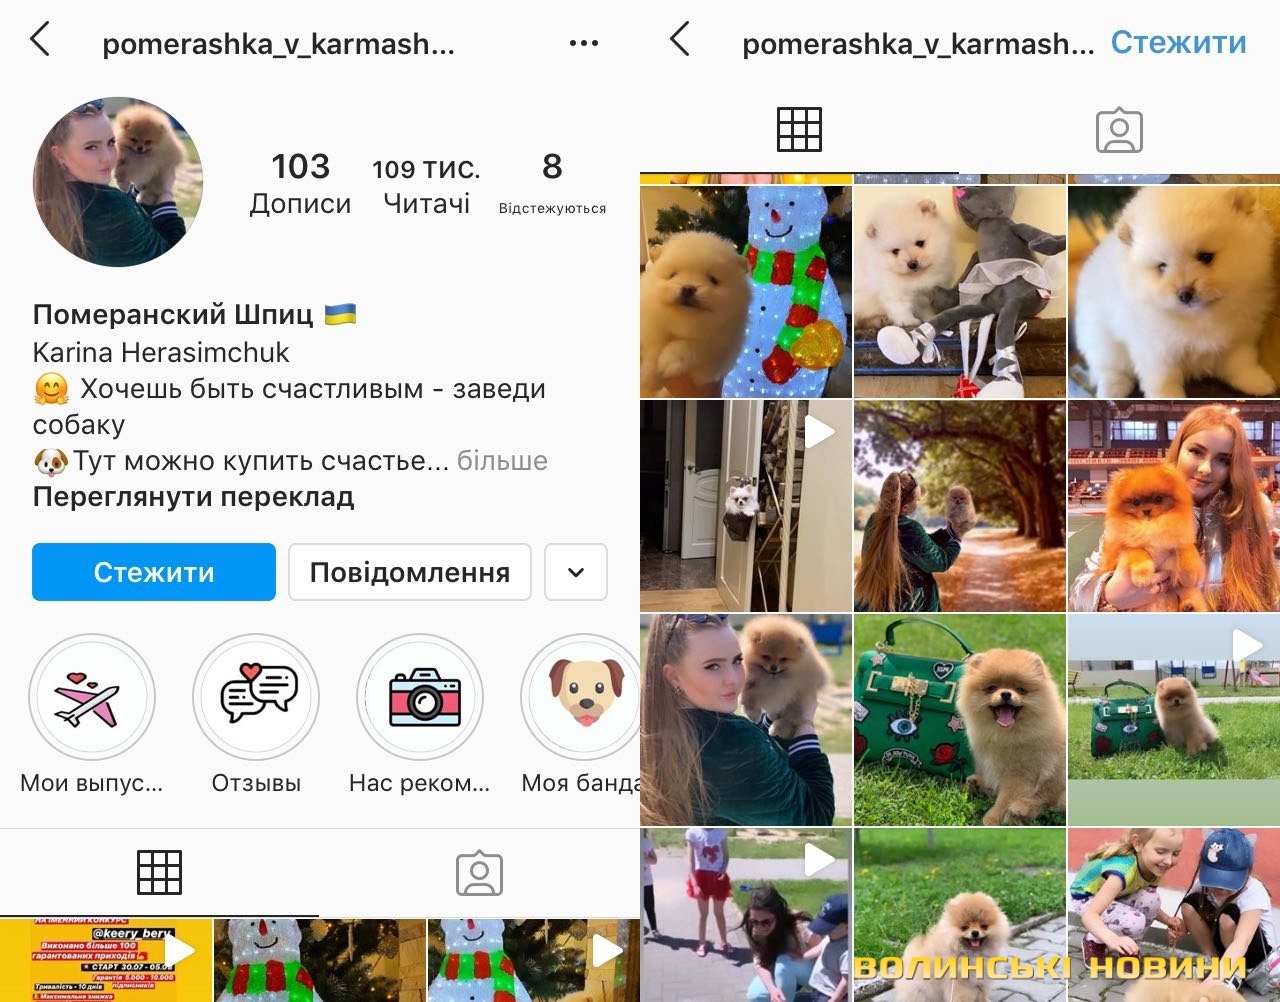The height and width of the screenshot is (1002, 1280).
Task: Select tagged posts tab on right screen
Action: pos(1119,130)
